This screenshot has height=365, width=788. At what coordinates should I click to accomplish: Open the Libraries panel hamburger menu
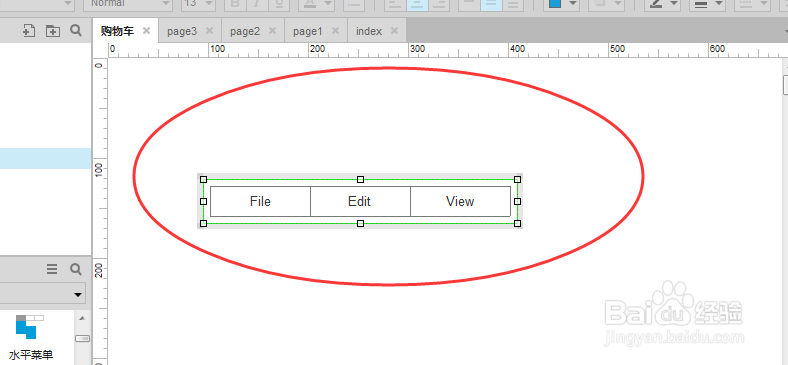pyautogui.click(x=52, y=269)
